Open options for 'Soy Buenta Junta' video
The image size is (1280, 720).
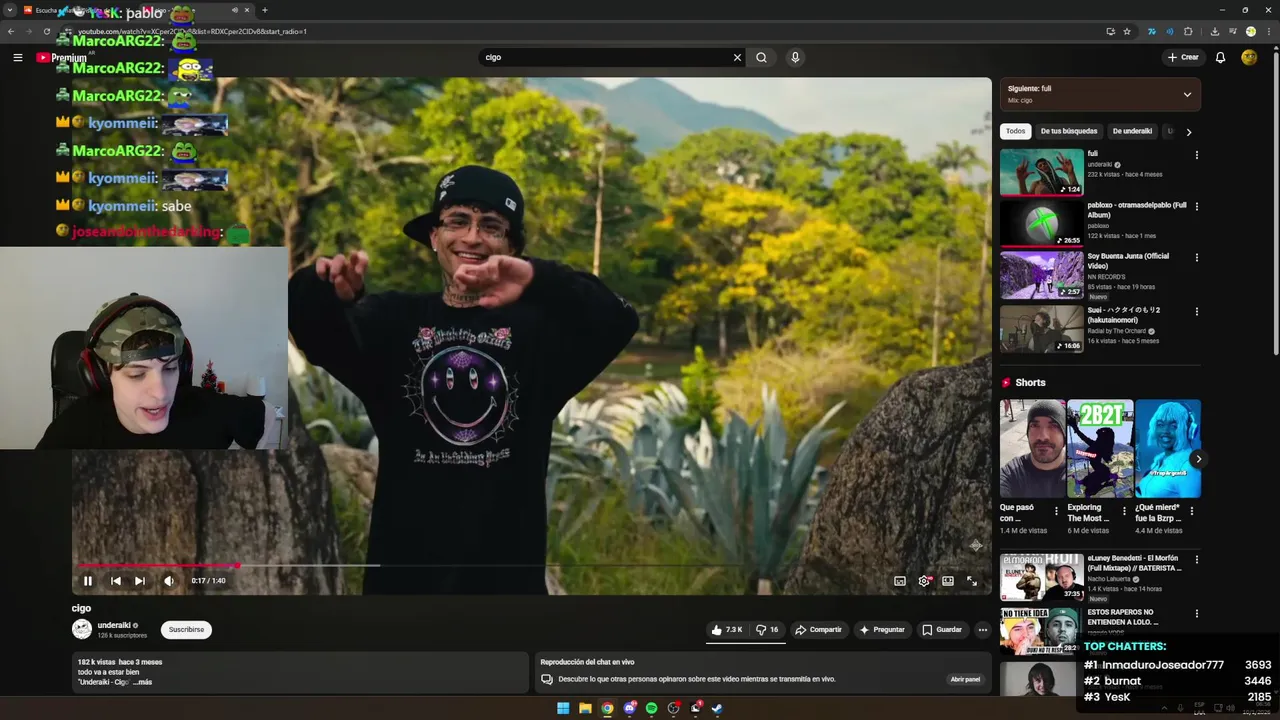[x=1196, y=257]
